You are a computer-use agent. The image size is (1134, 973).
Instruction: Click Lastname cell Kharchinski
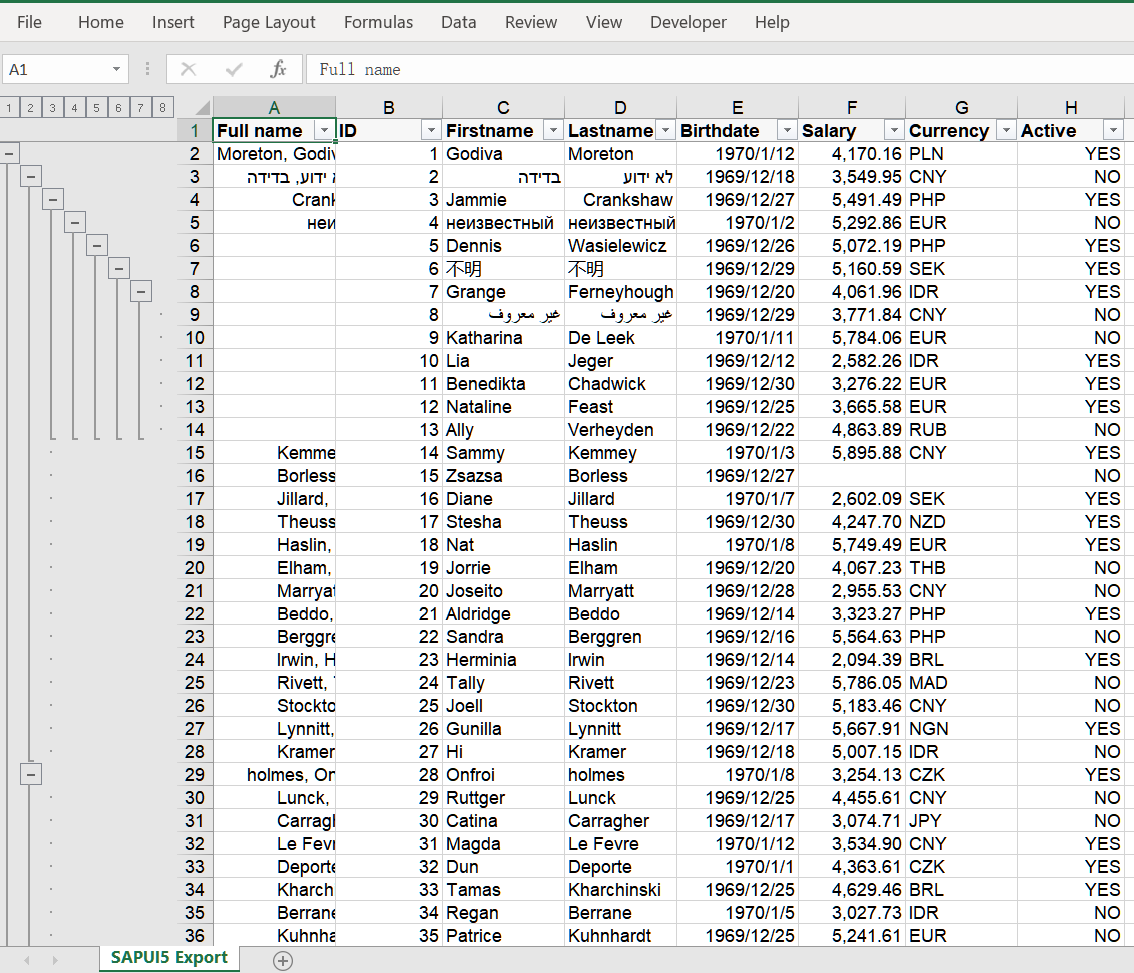(621, 890)
